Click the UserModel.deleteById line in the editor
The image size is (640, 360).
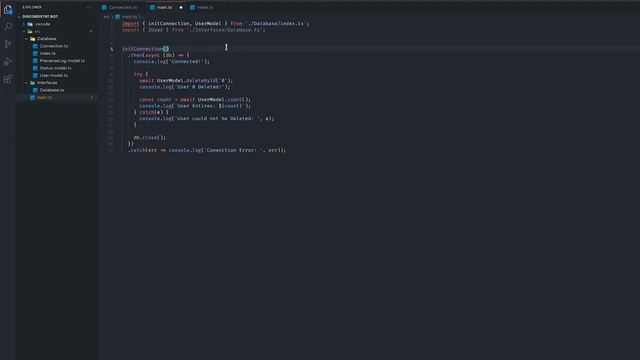point(186,81)
